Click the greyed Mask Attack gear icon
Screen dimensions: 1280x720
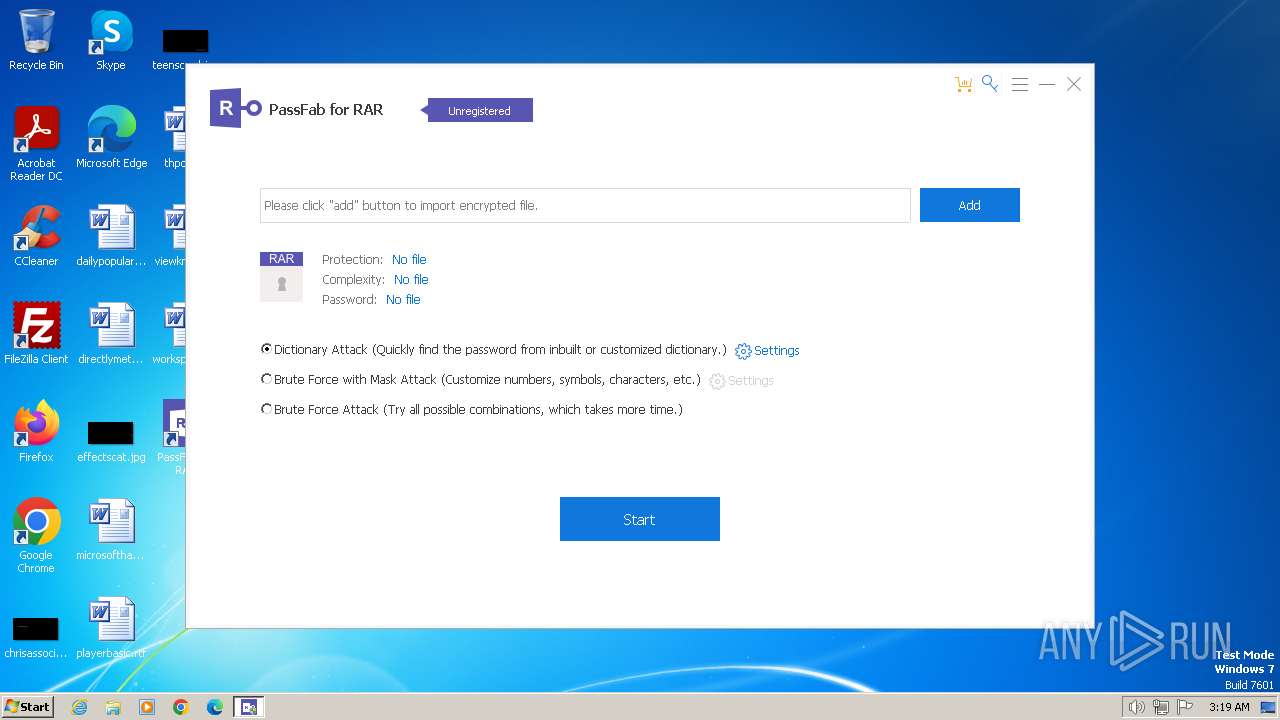coord(717,381)
